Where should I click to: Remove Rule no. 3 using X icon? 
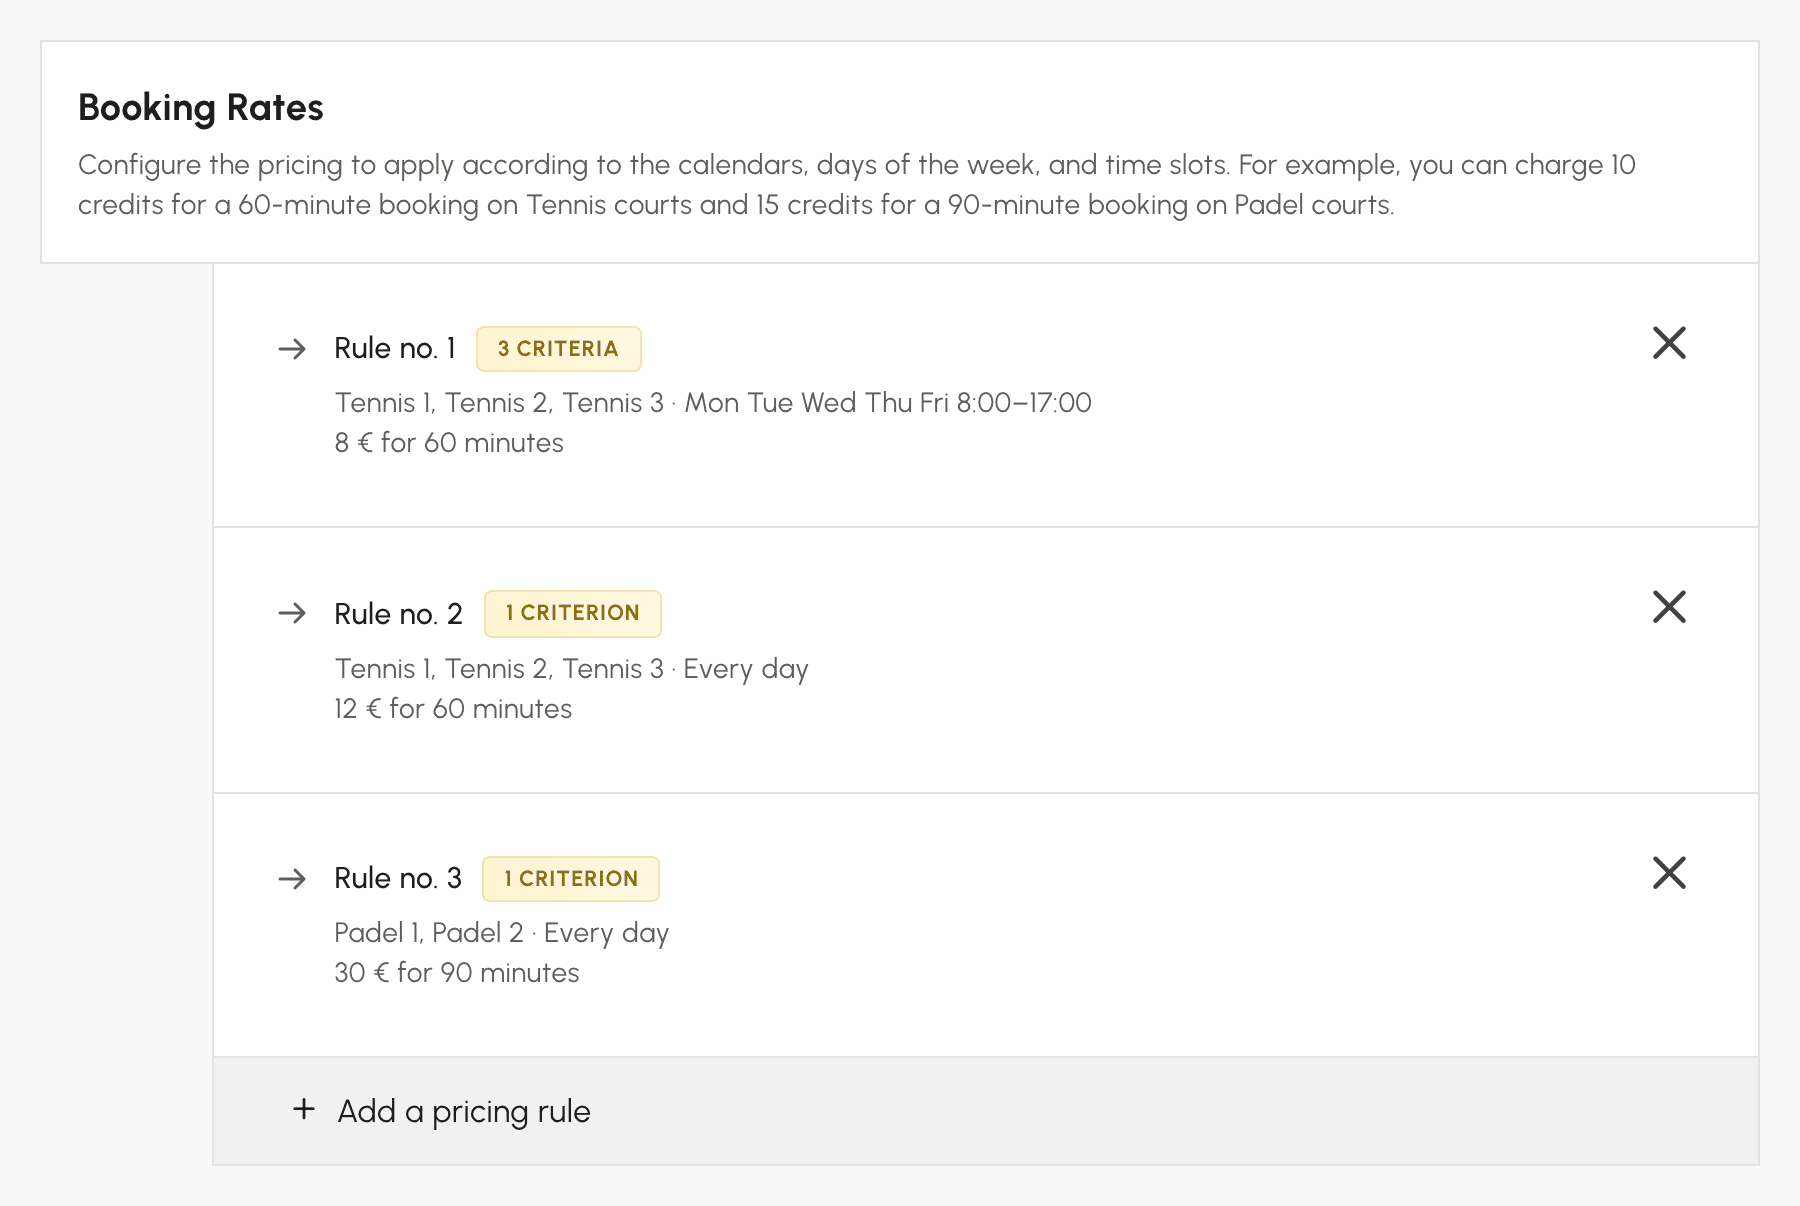point(1669,873)
